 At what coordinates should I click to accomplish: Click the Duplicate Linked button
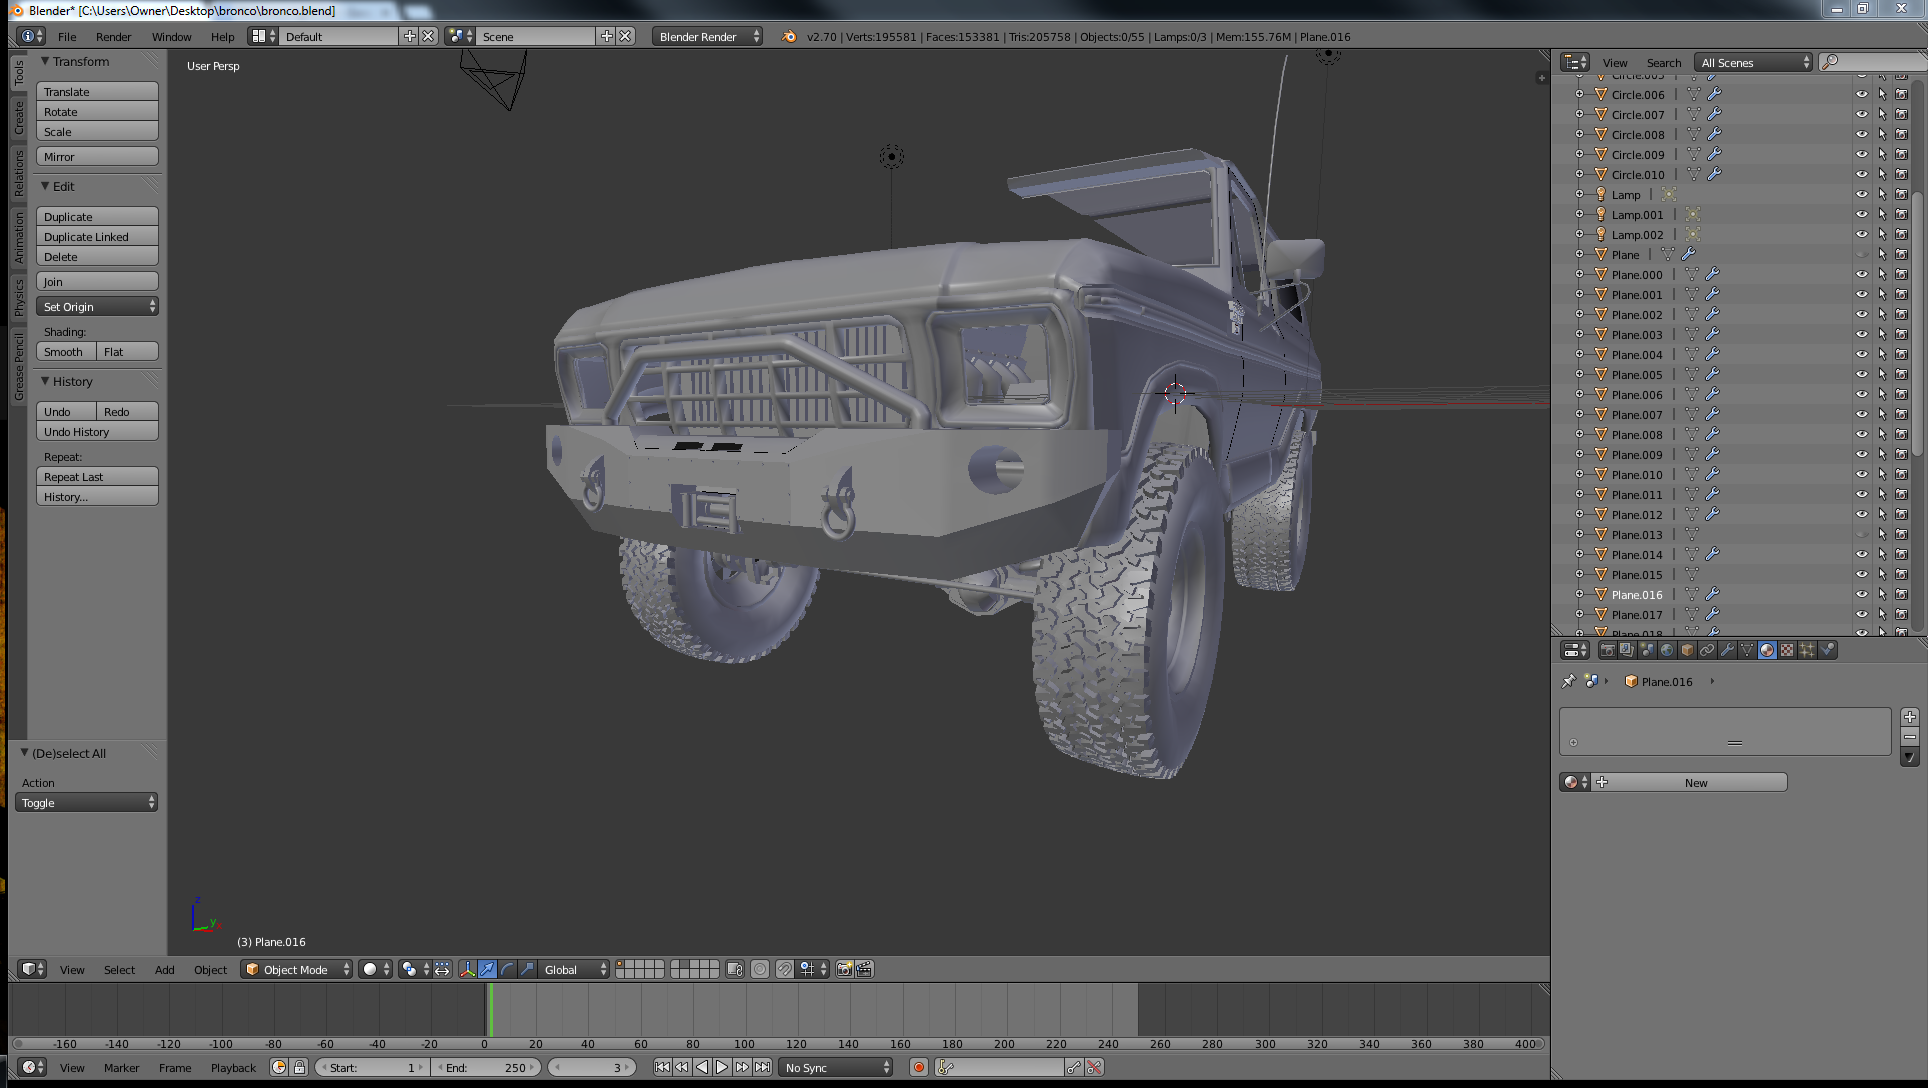[97, 236]
